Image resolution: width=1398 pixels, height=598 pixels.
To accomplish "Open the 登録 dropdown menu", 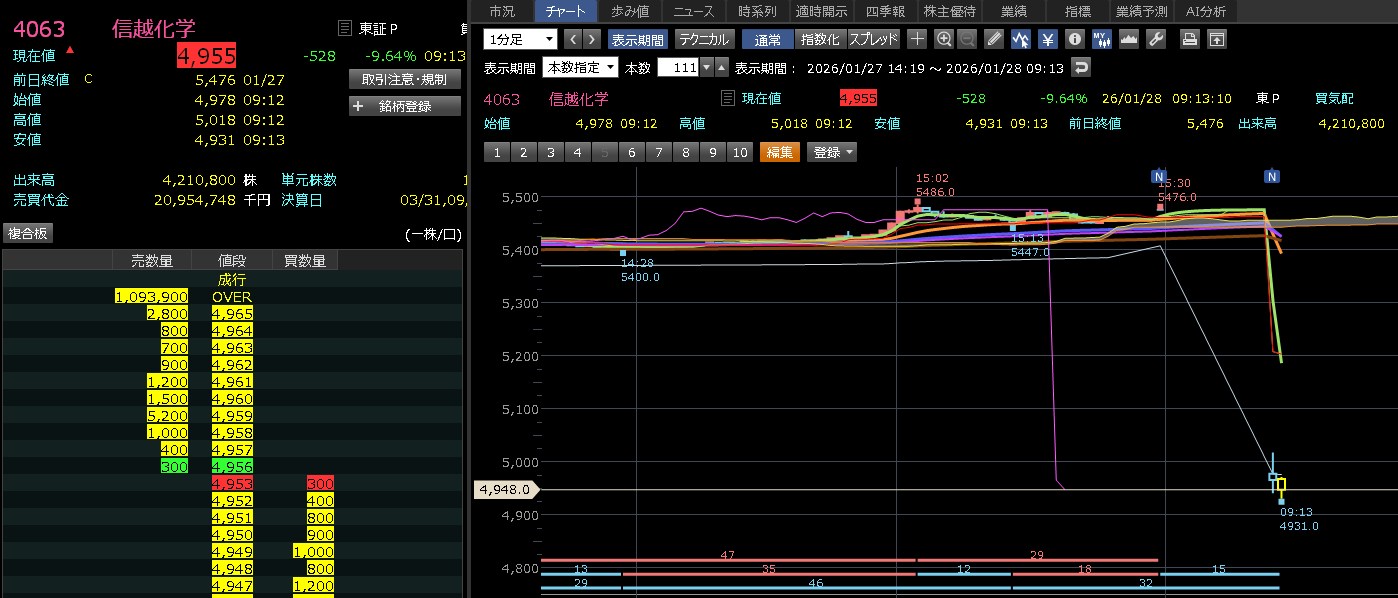I will [832, 152].
